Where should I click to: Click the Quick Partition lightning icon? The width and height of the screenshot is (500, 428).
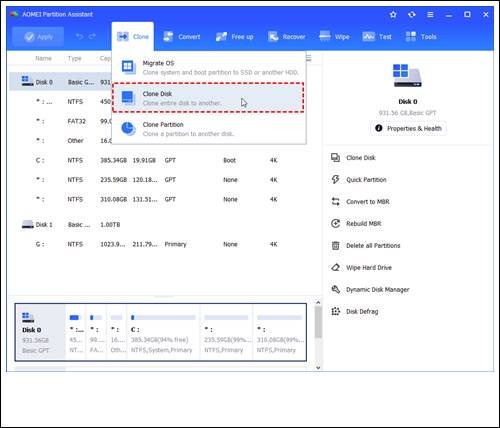click(335, 179)
